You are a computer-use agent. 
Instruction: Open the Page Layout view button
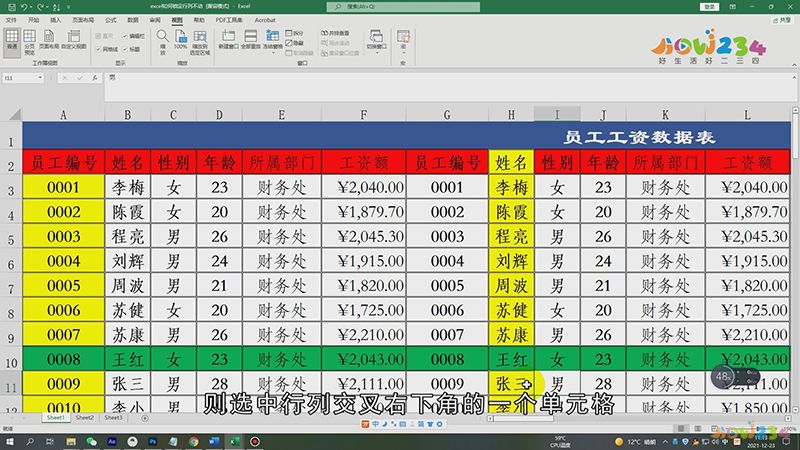(49, 39)
